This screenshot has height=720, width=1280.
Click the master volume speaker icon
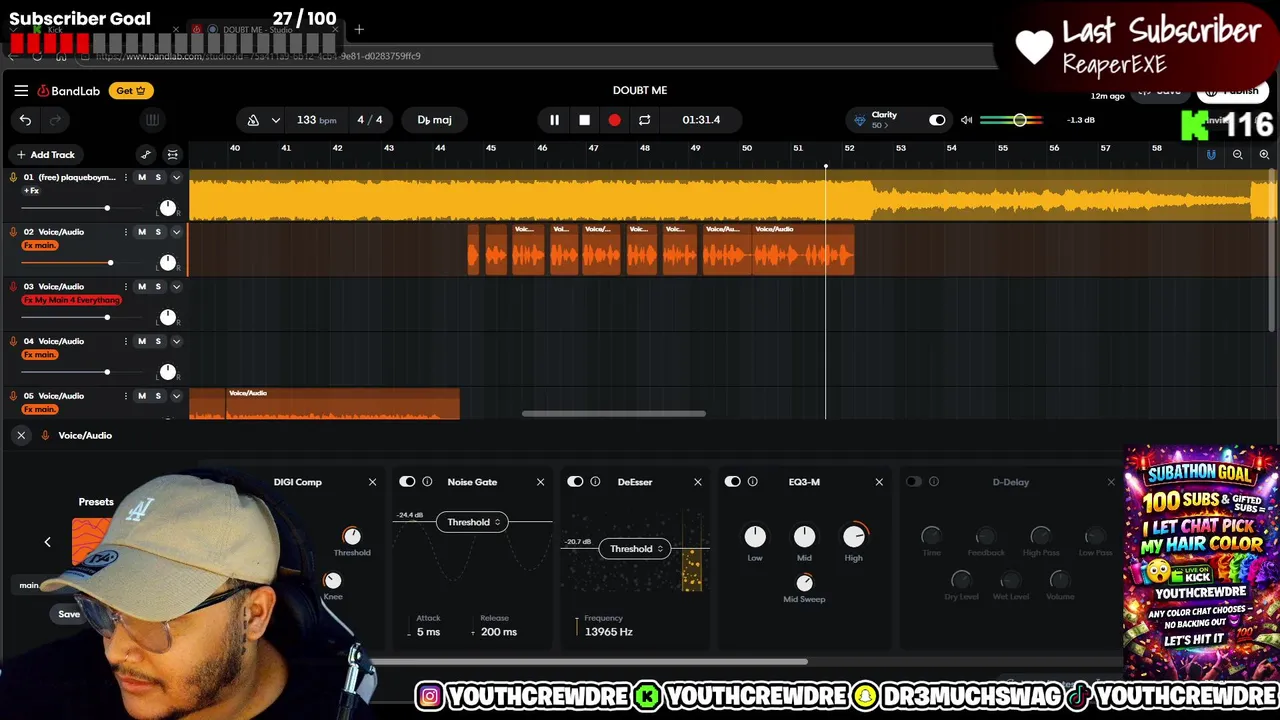coord(966,120)
